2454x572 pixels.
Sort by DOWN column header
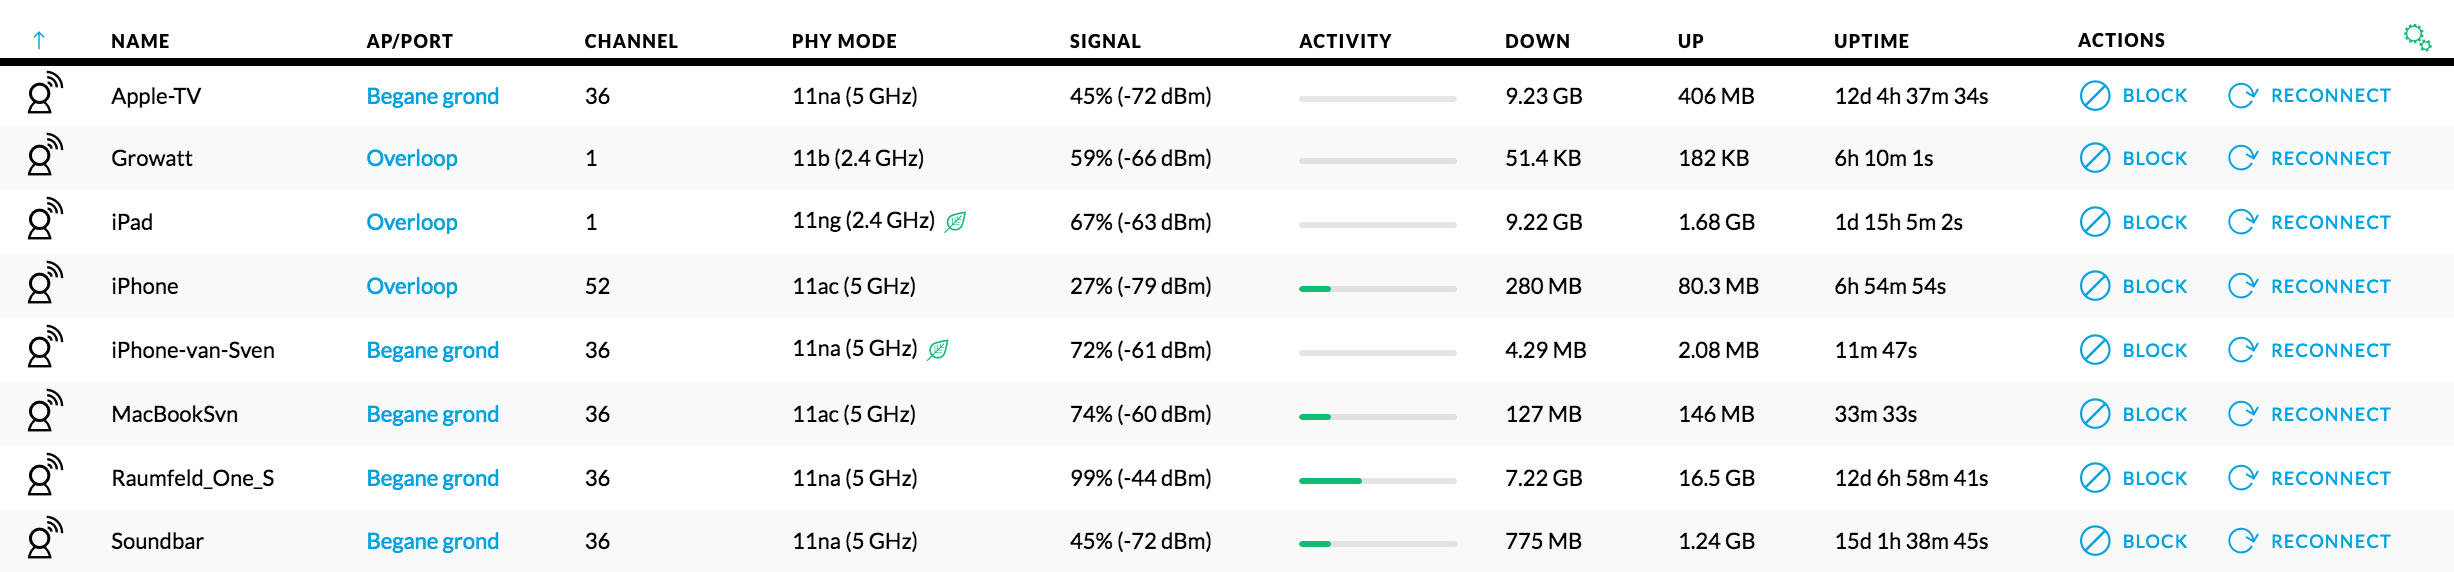tap(1537, 41)
